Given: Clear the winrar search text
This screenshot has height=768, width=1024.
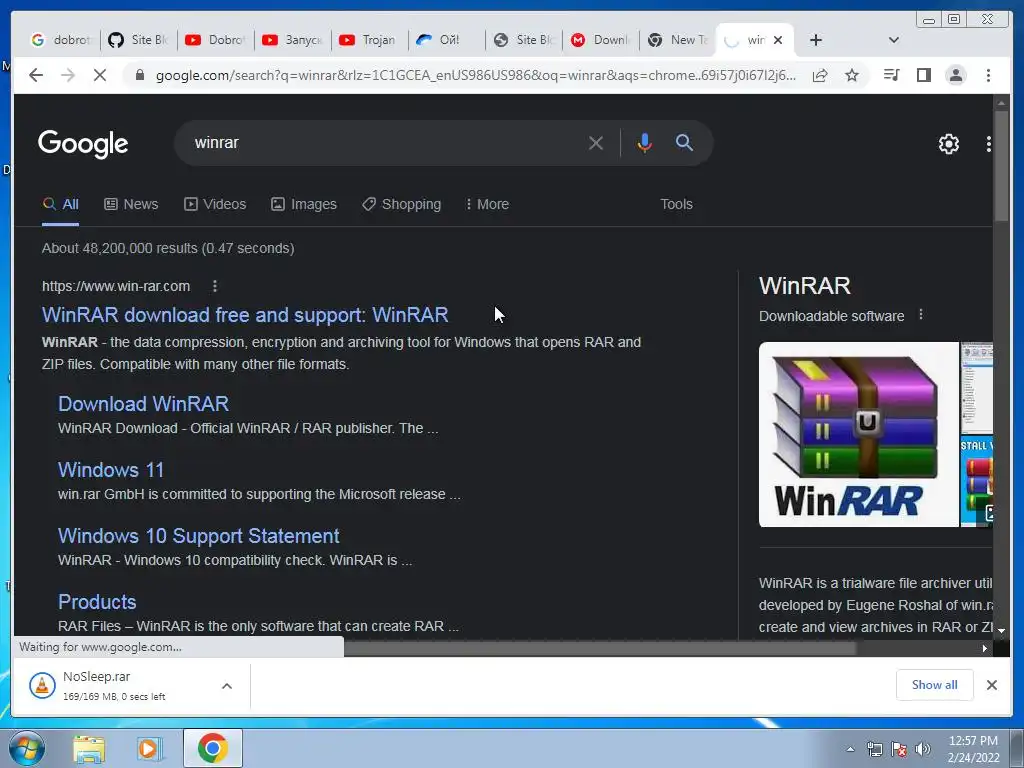Looking at the screenshot, I should pos(596,143).
